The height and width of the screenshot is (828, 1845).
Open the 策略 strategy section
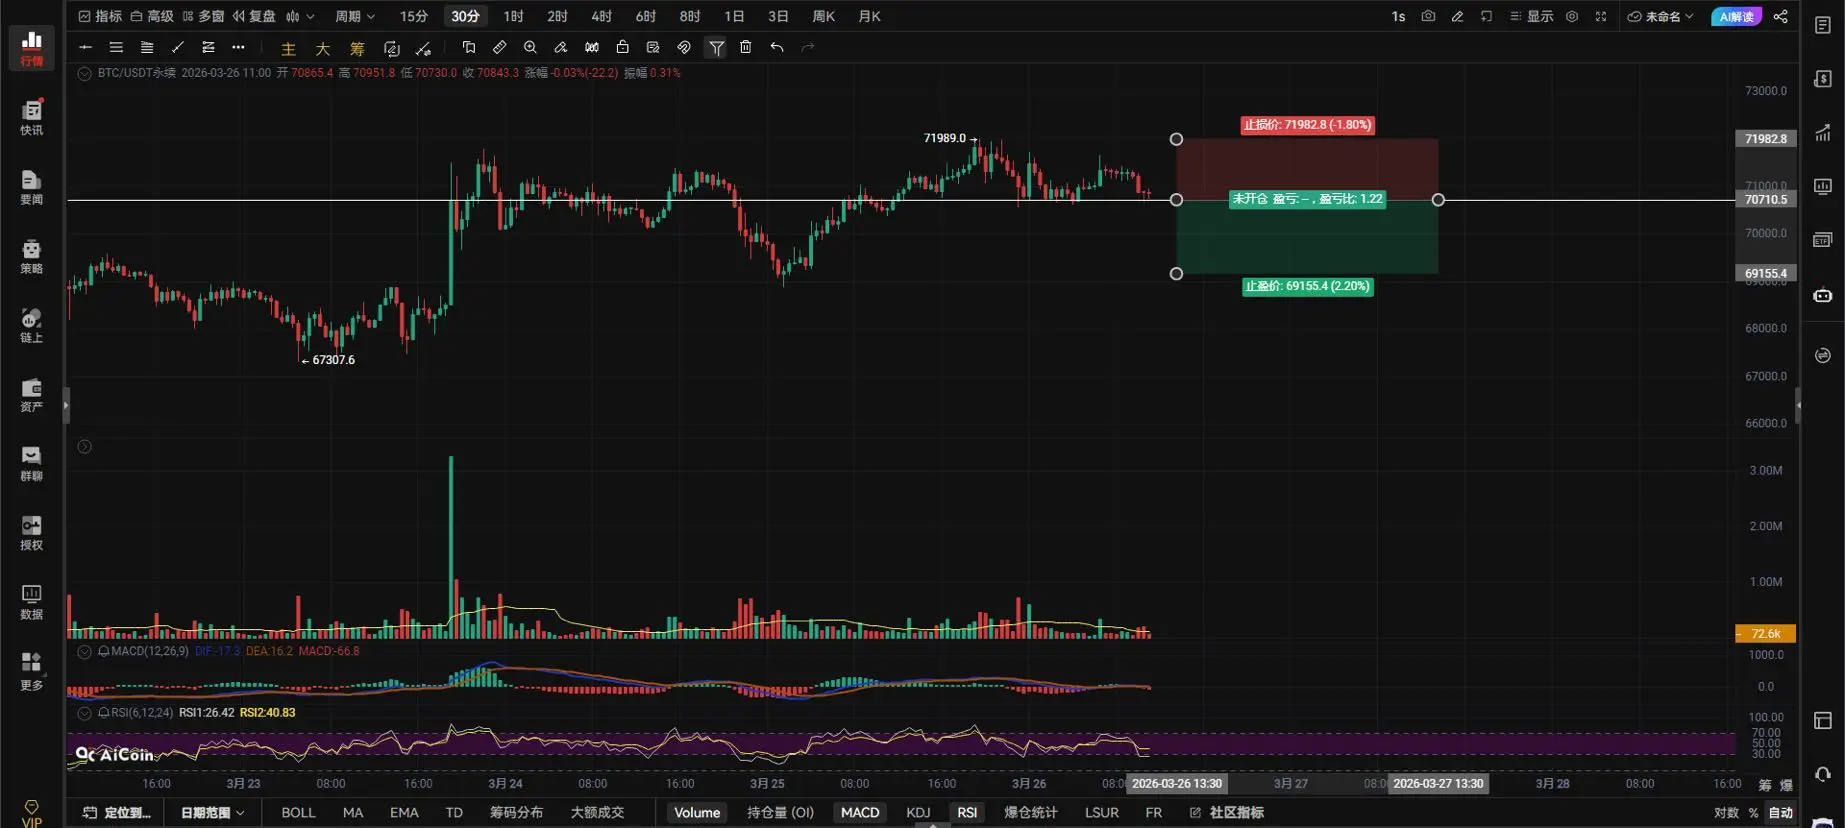click(32, 256)
